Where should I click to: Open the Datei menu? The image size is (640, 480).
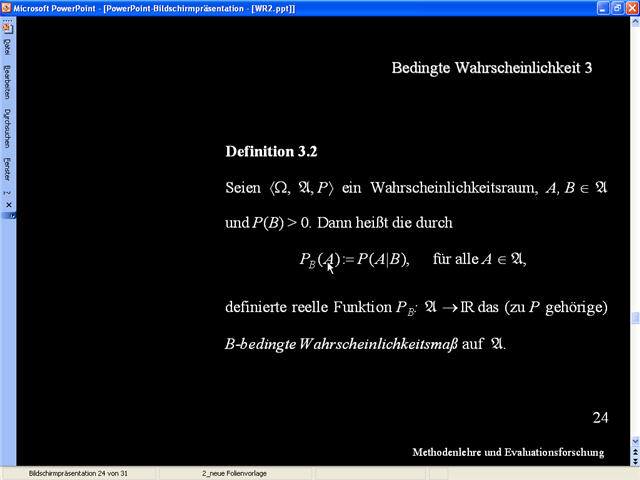click(7, 49)
